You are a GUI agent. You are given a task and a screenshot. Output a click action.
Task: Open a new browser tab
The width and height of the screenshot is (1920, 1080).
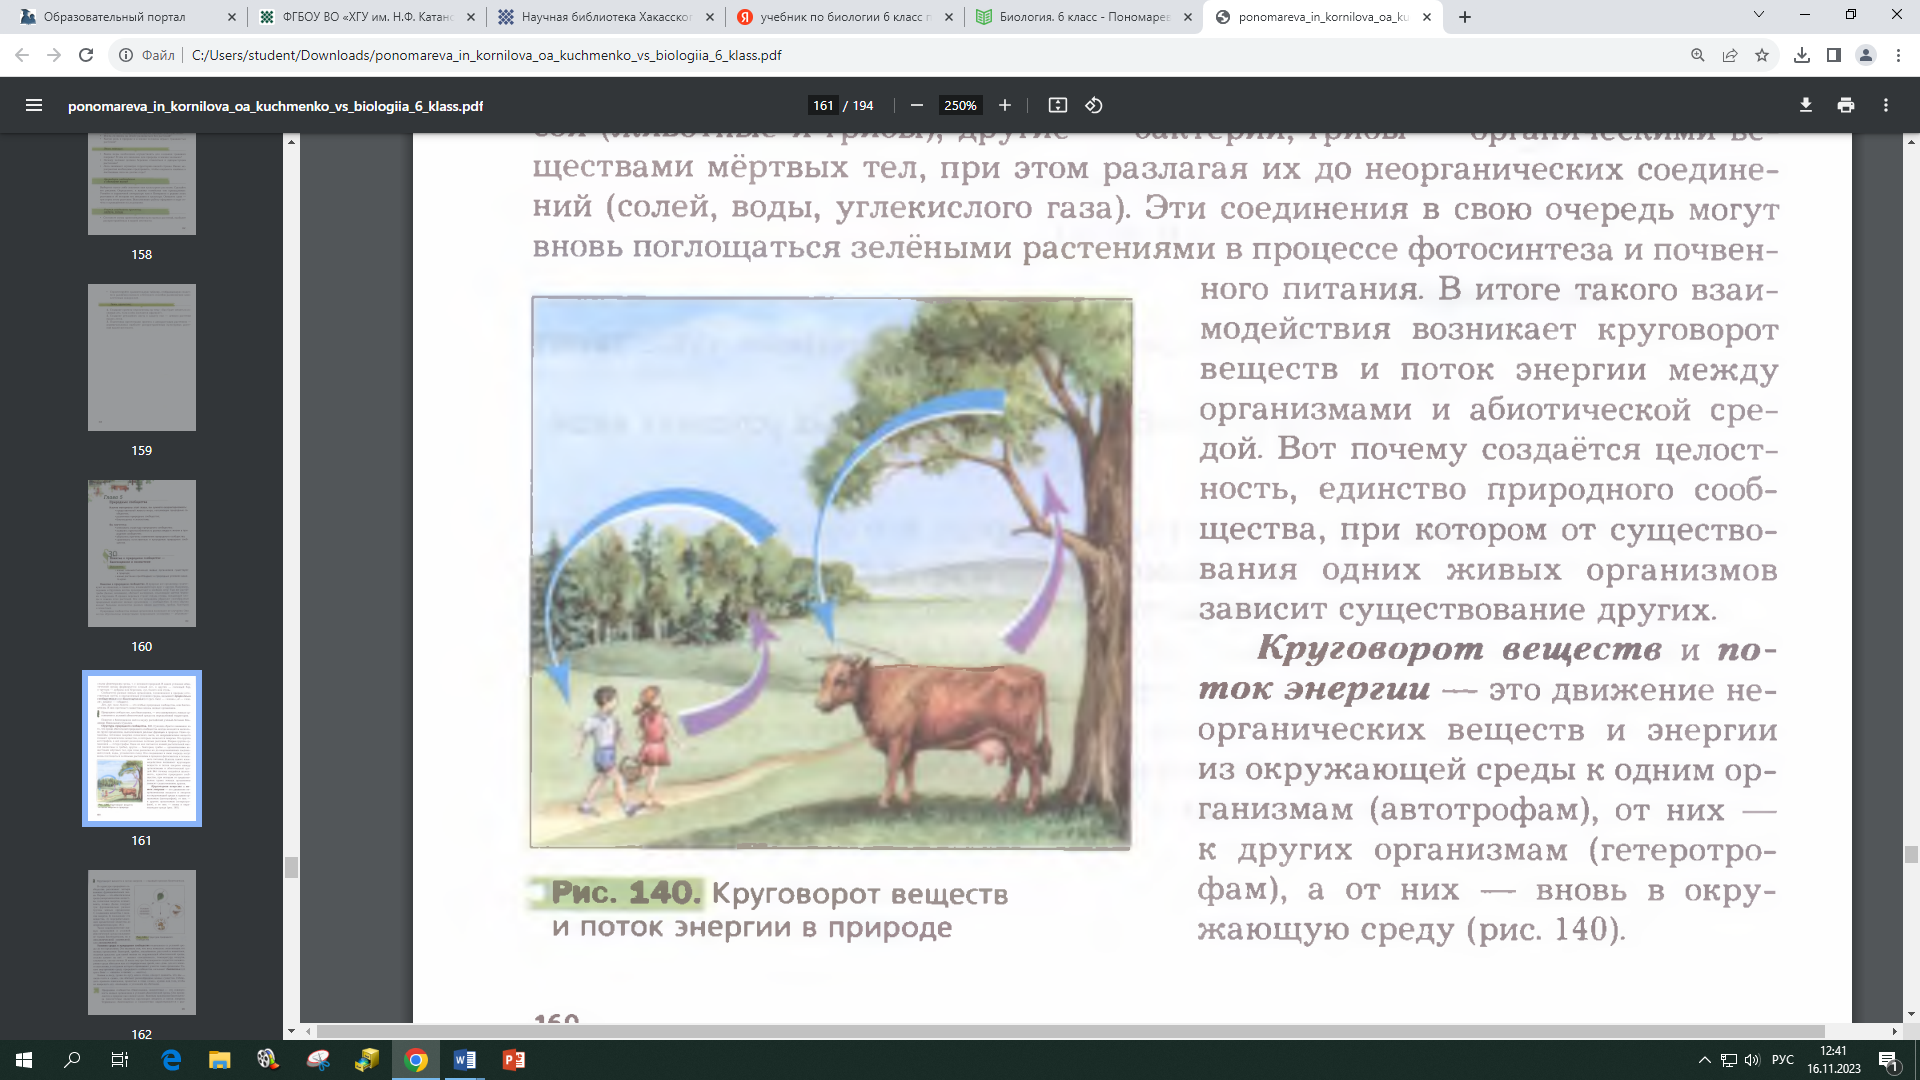point(1465,17)
